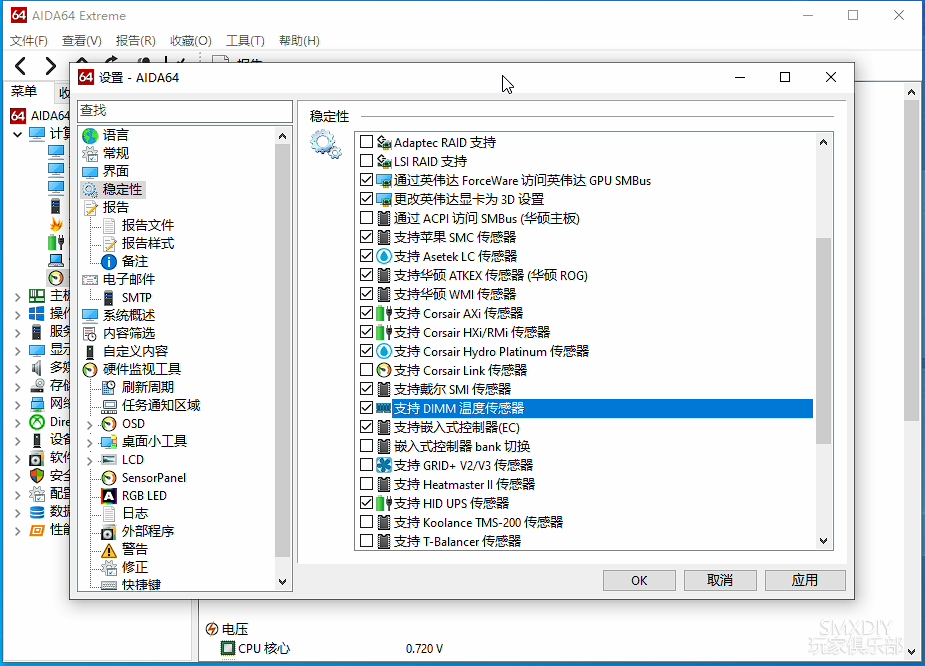Expand the LCD tree node
The width and height of the screenshot is (925, 666).
pyautogui.click(x=90, y=460)
